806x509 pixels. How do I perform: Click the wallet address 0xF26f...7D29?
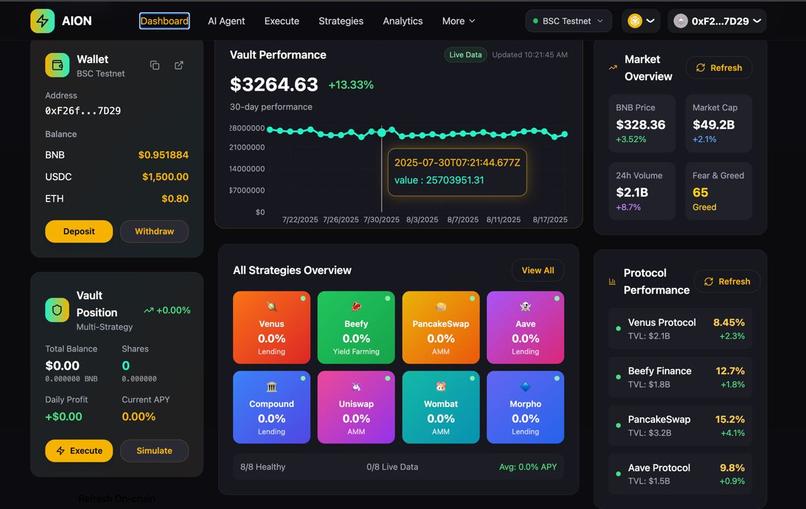click(x=83, y=111)
